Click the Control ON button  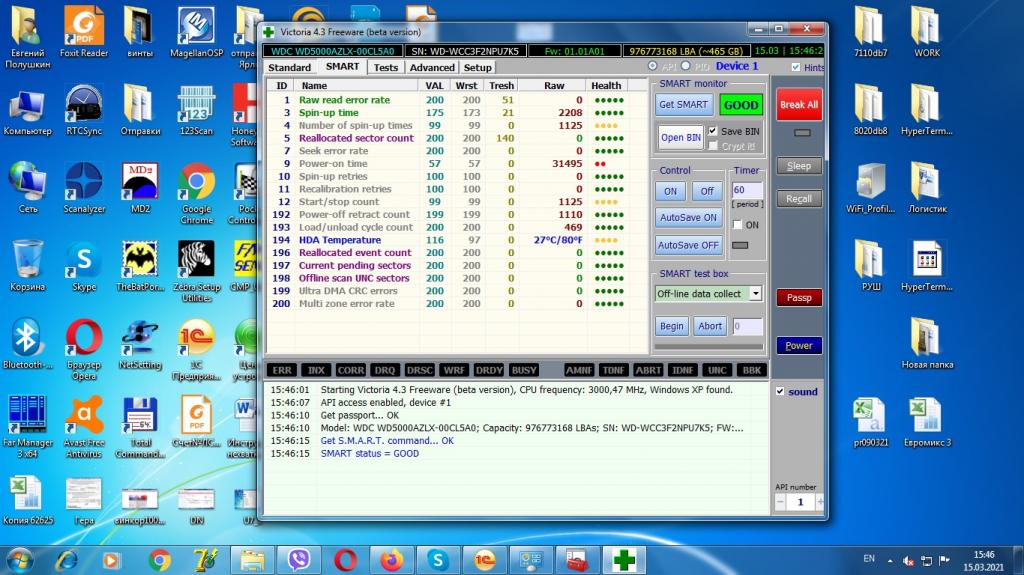(671, 191)
